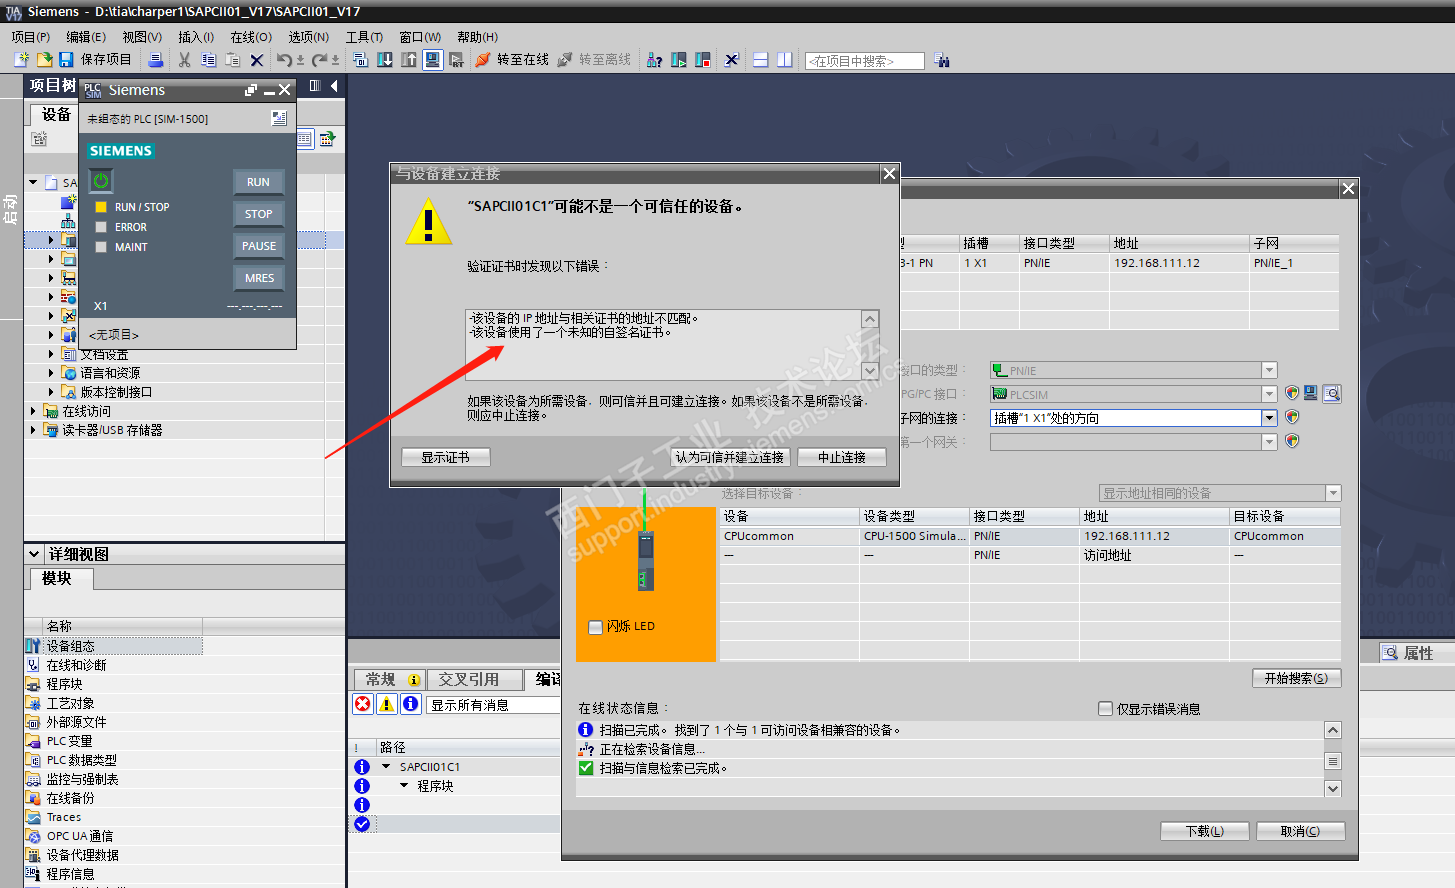Click 显示证书 button
1455x888 pixels.
pos(445,457)
